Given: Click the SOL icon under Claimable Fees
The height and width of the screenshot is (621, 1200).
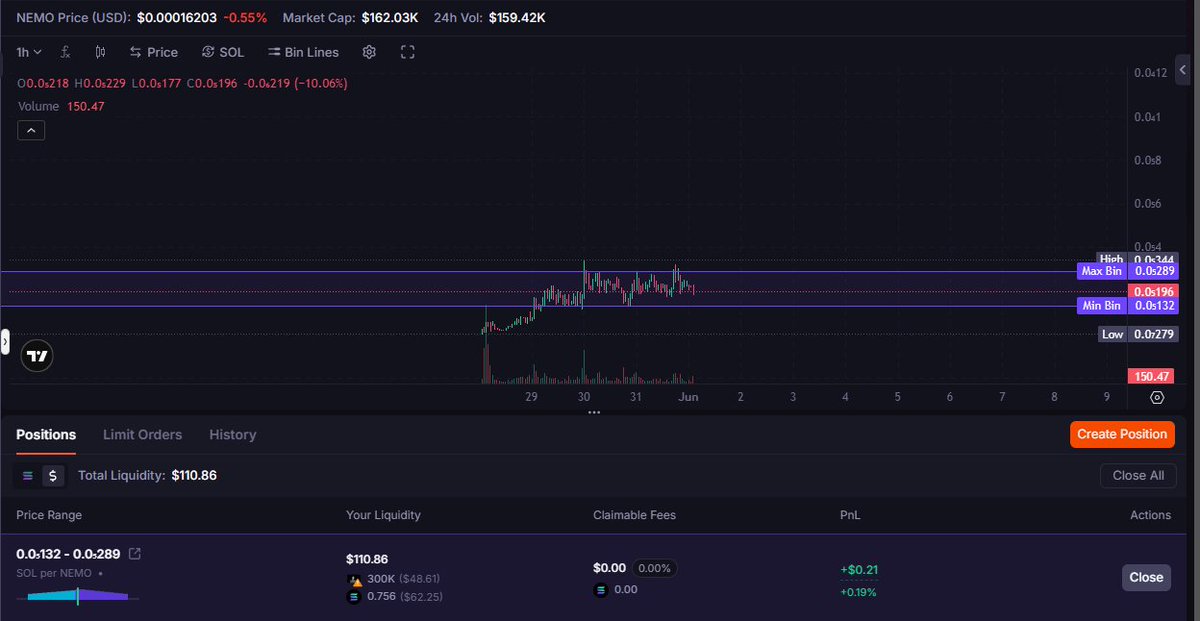Looking at the screenshot, I should coord(601,590).
